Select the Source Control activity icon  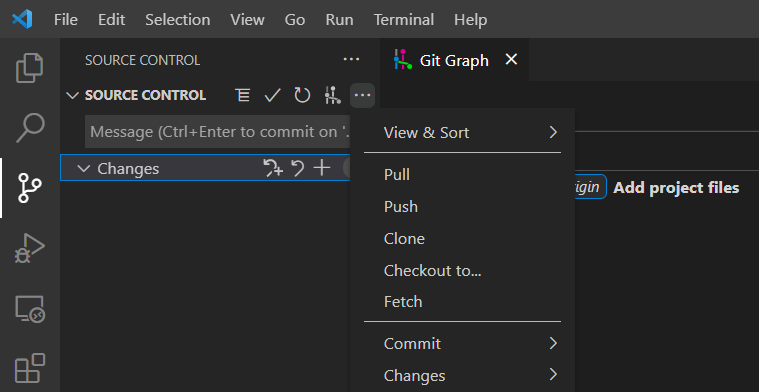[x=30, y=188]
